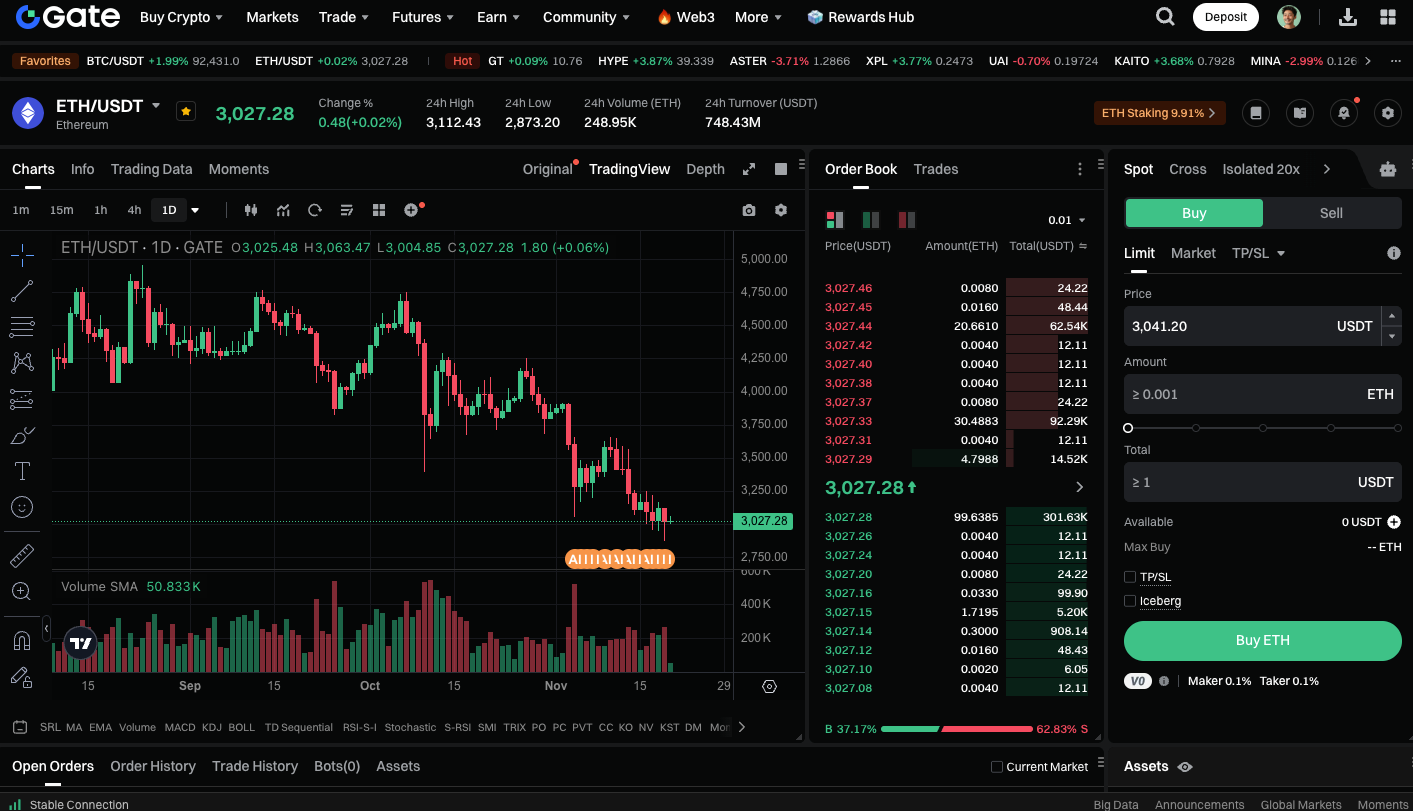This screenshot has height=811, width=1413.
Task: Open the apps grid icon in header
Action: (x=1388, y=17)
